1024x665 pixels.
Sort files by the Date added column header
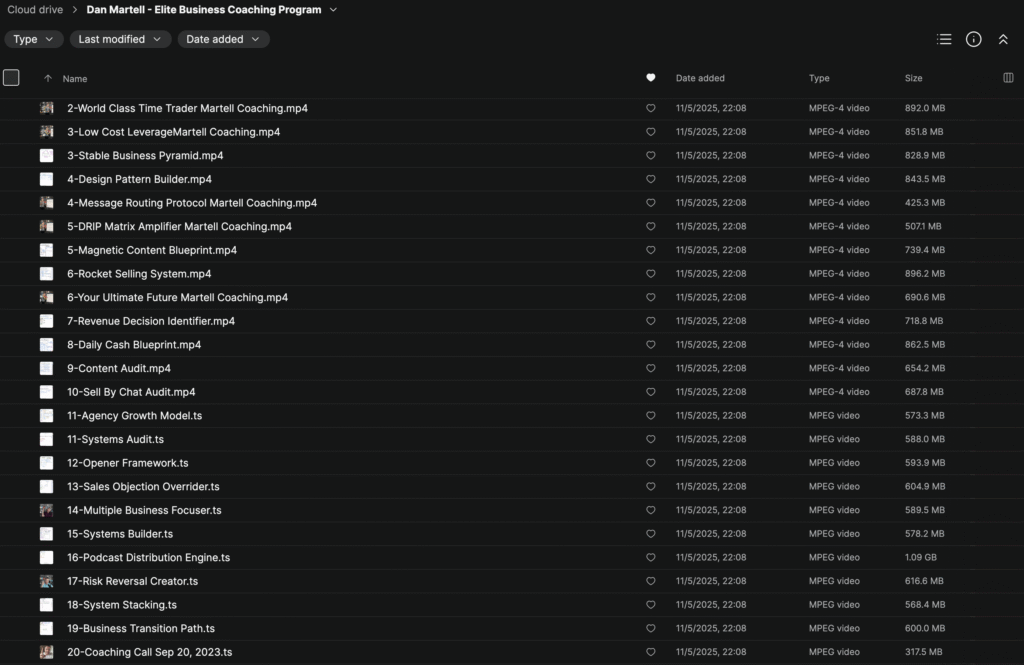[x=700, y=78]
